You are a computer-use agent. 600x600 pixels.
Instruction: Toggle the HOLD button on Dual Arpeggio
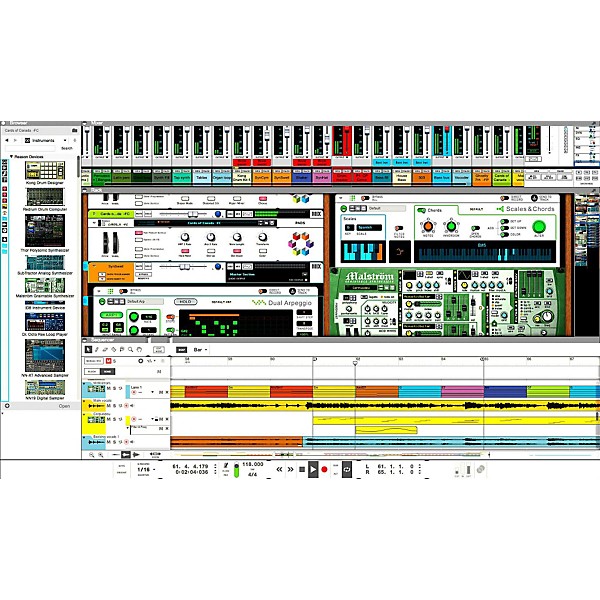tap(187, 301)
